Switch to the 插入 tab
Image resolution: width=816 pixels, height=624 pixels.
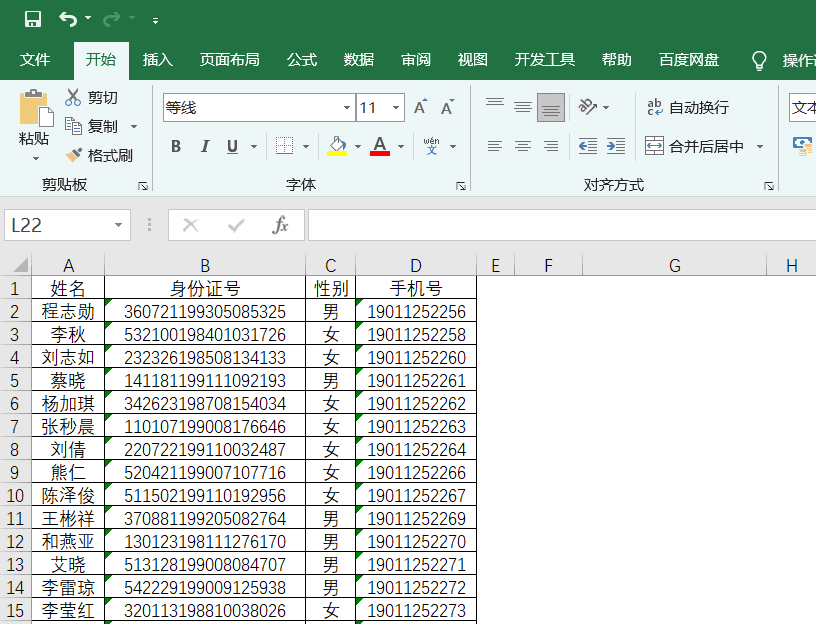tap(158, 60)
